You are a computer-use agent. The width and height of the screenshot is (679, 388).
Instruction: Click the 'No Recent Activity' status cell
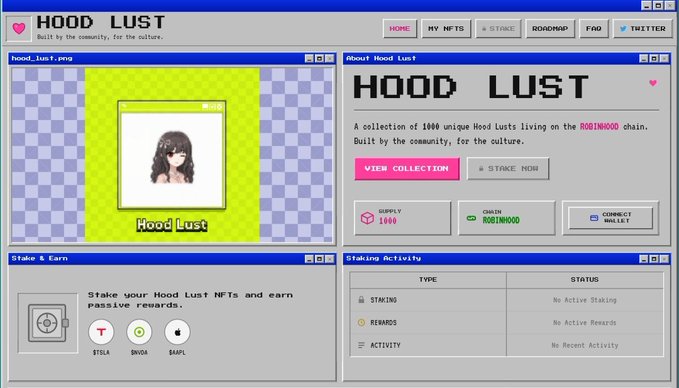point(585,345)
